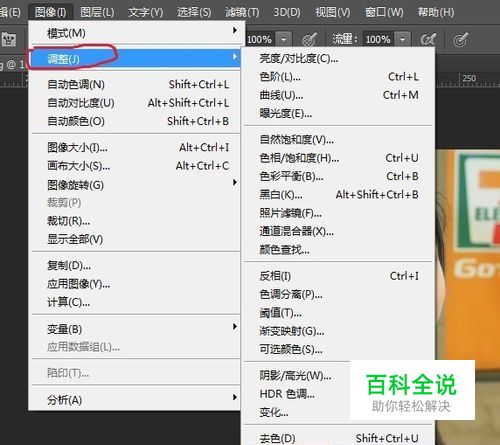Select the highlighted 调整(J) menu item
The width and height of the screenshot is (500, 445).
(x=136, y=59)
